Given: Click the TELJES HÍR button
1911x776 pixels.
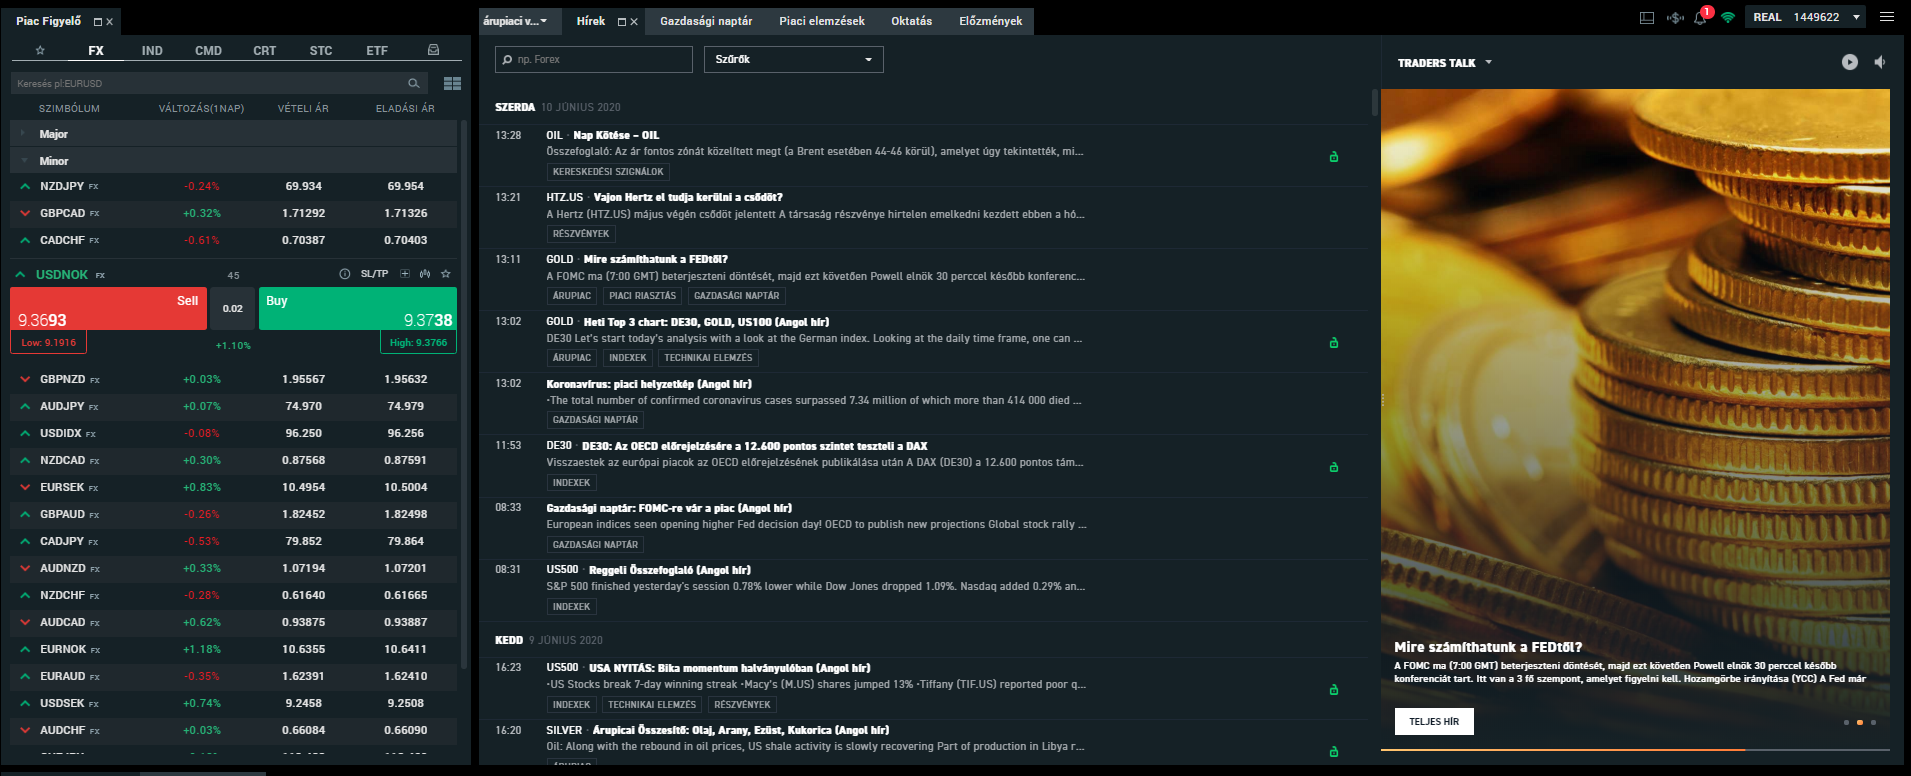Looking at the screenshot, I should pyautogui.click(x=1434, y=721).
